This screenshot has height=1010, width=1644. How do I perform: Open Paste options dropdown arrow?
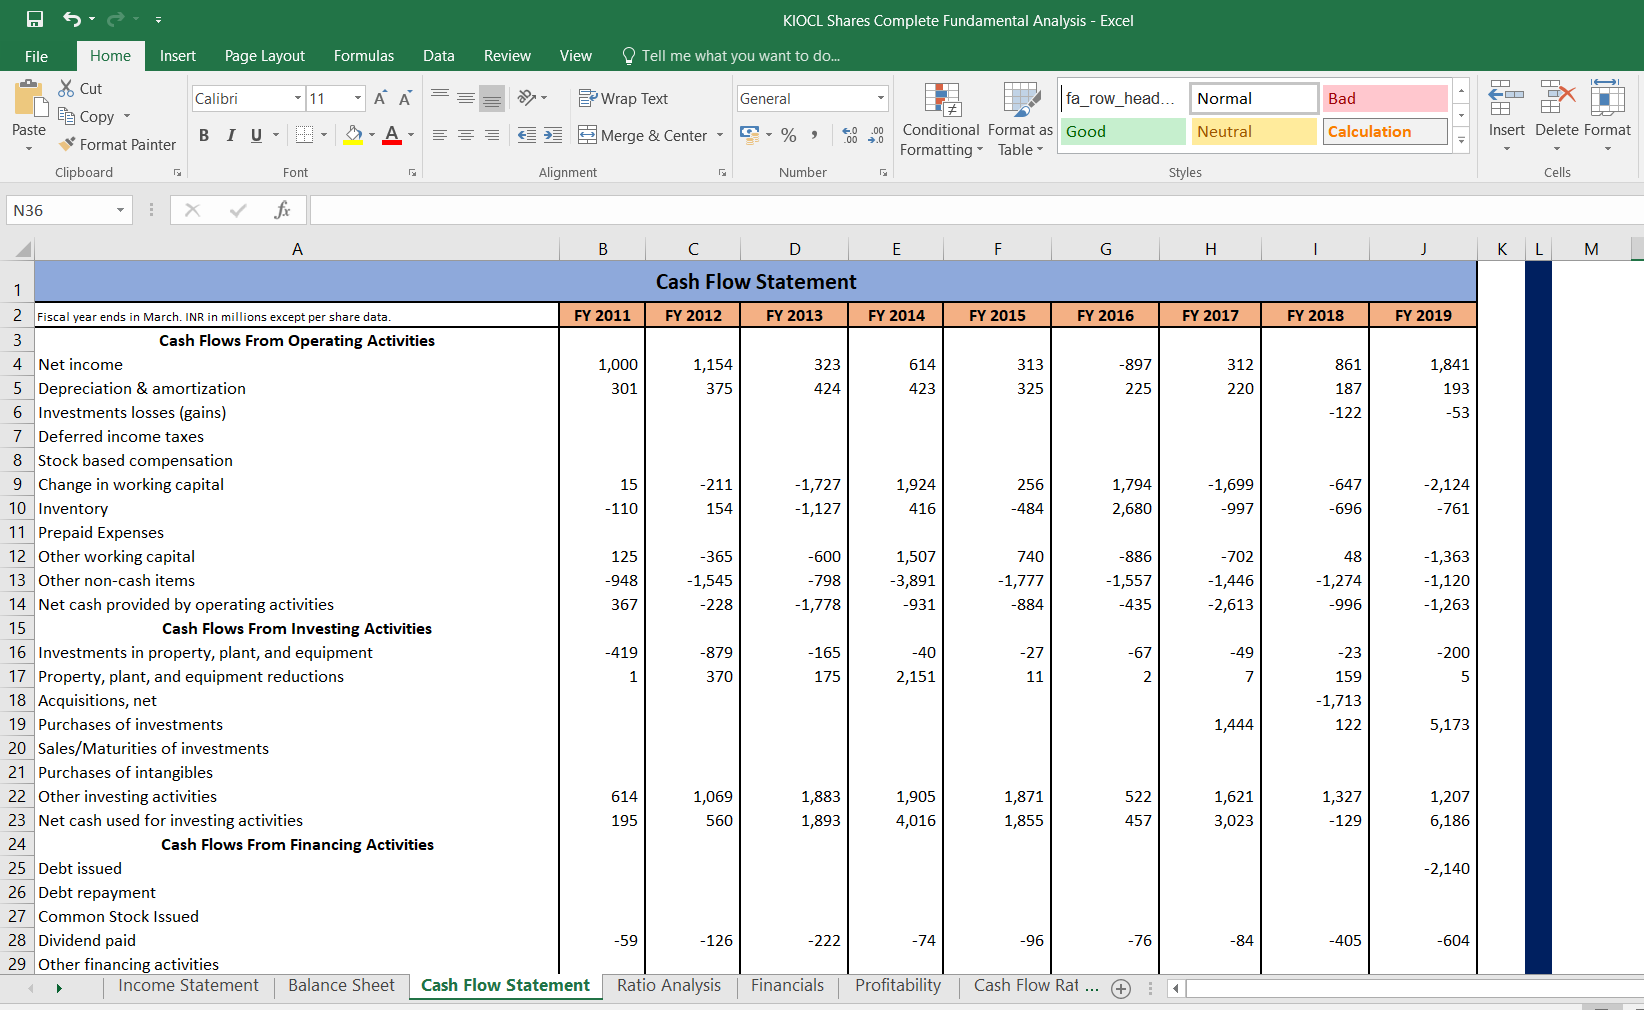pyautogui.click(x=29, y=148)
